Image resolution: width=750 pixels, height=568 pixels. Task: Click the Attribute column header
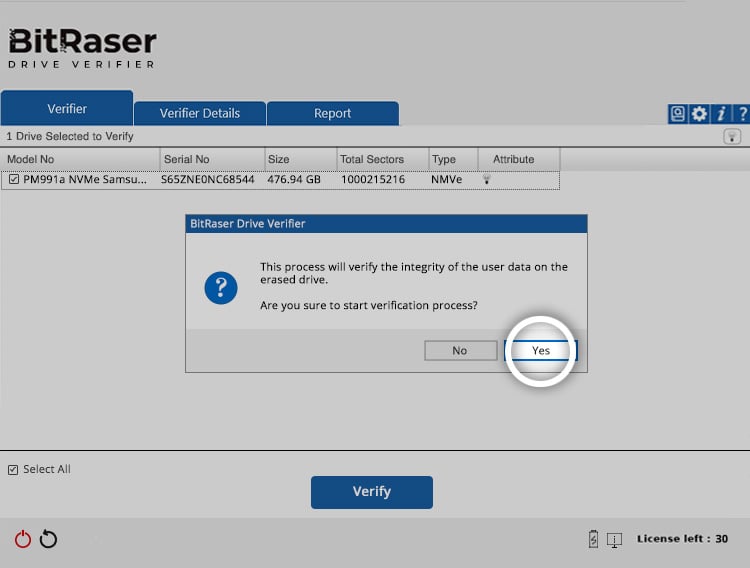point(519,159)
